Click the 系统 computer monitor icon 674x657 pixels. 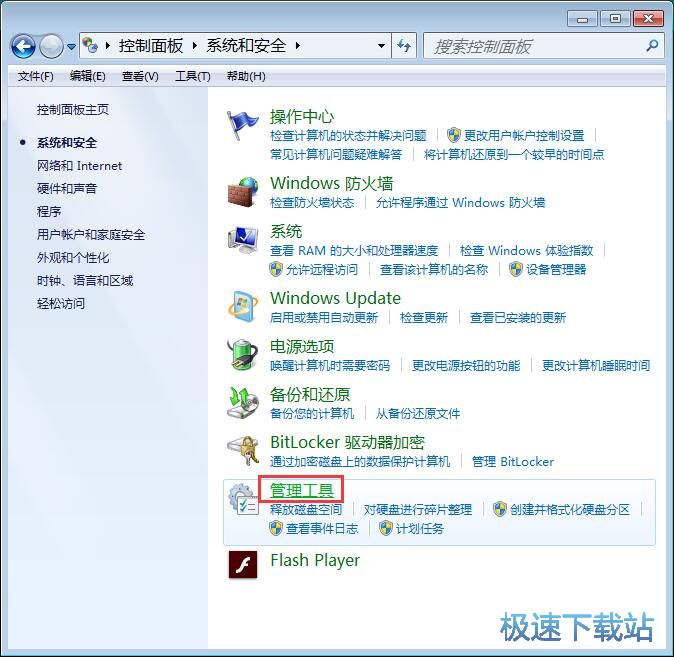243,239
